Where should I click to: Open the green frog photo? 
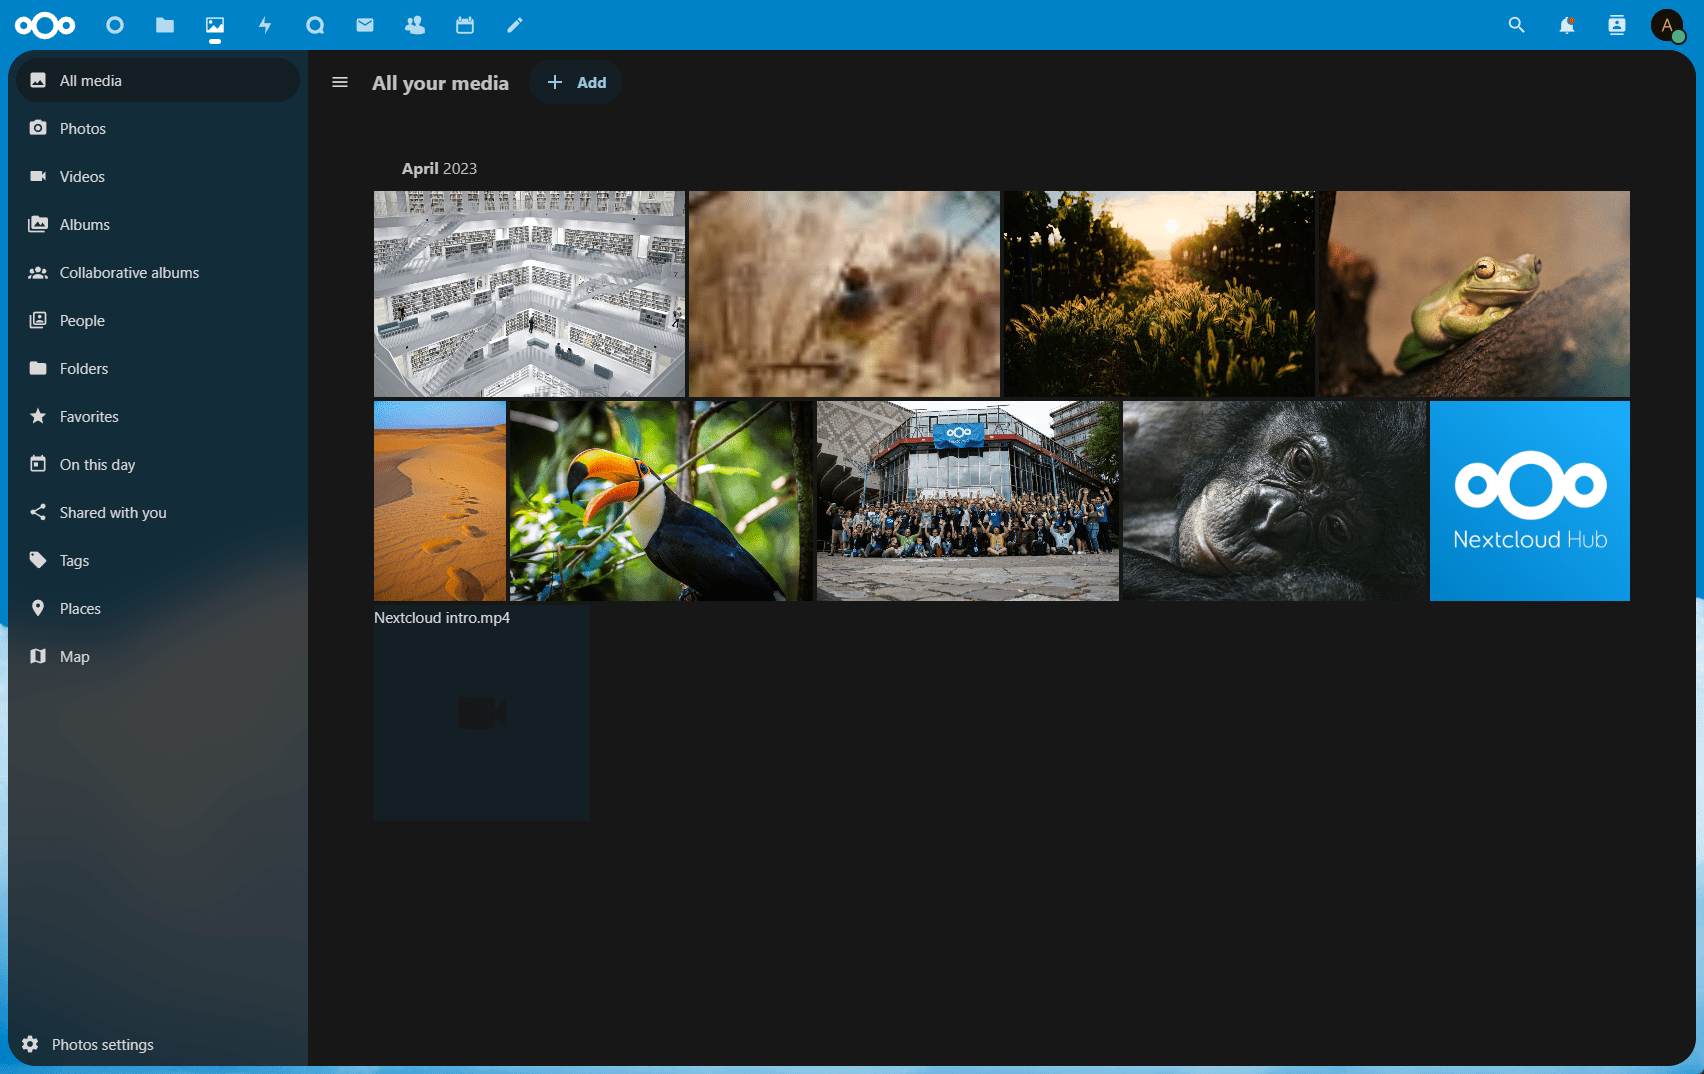click(x=1474, y=294)
